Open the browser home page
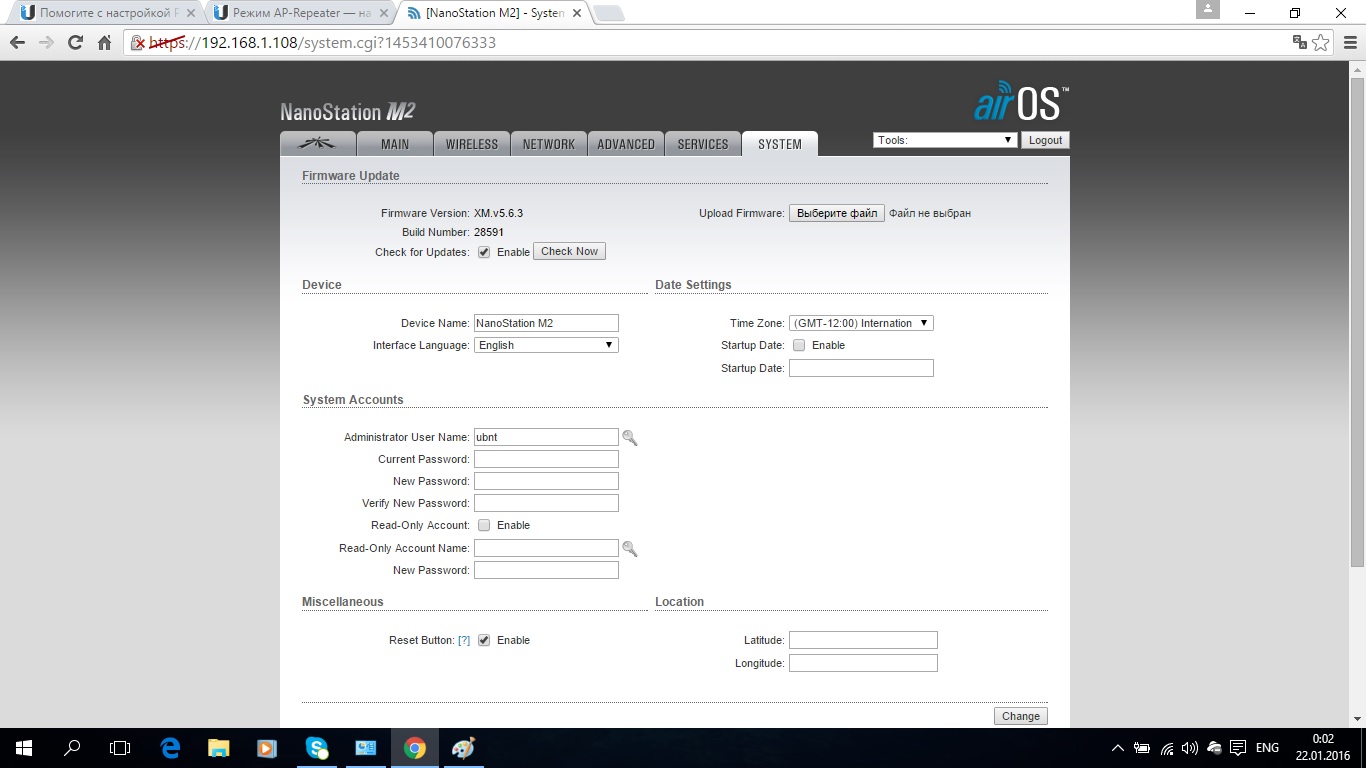1366x768 pixels. (104, 43)
